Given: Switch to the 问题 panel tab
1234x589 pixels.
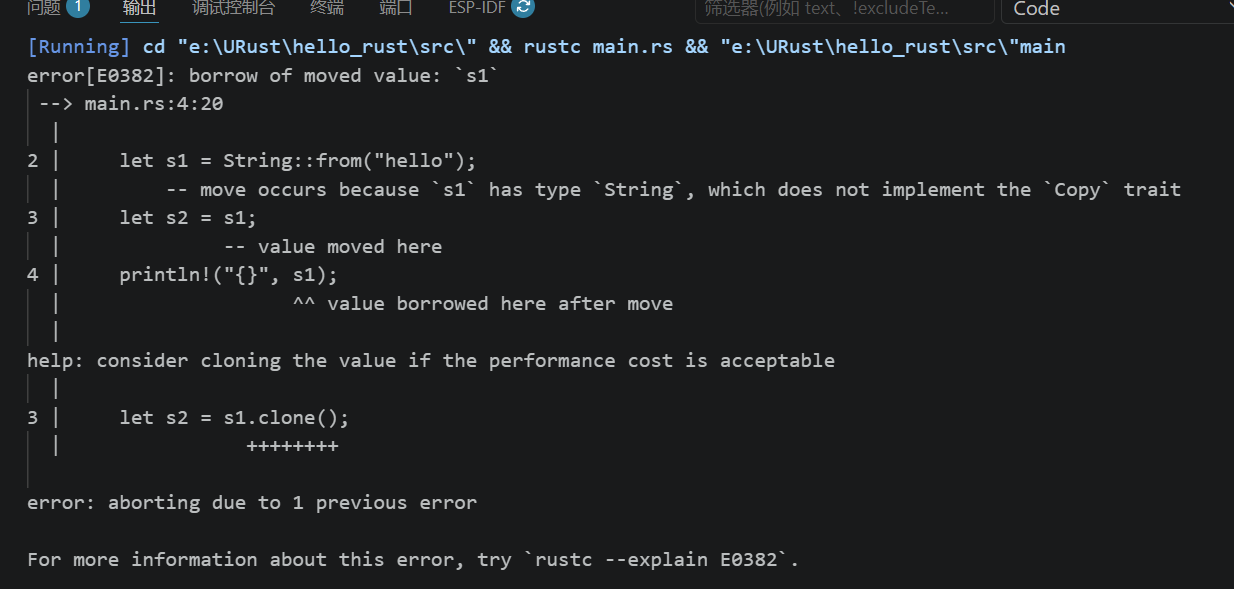Looking at the screenshot, I should pyautogui.click(x=44, y=8).
